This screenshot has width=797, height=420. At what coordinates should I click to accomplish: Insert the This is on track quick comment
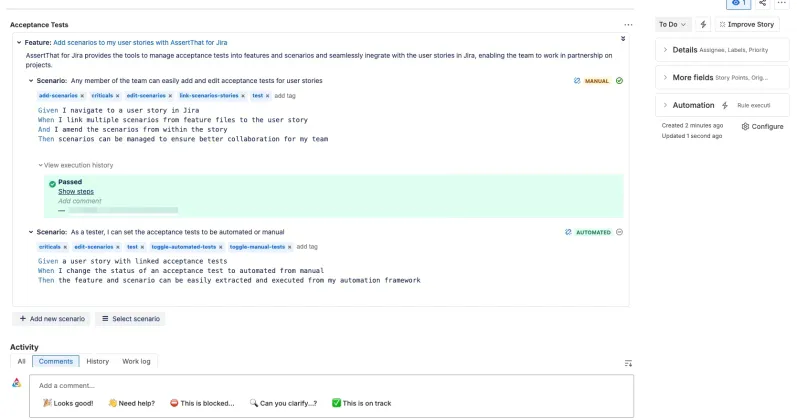[x=361, y=403]
